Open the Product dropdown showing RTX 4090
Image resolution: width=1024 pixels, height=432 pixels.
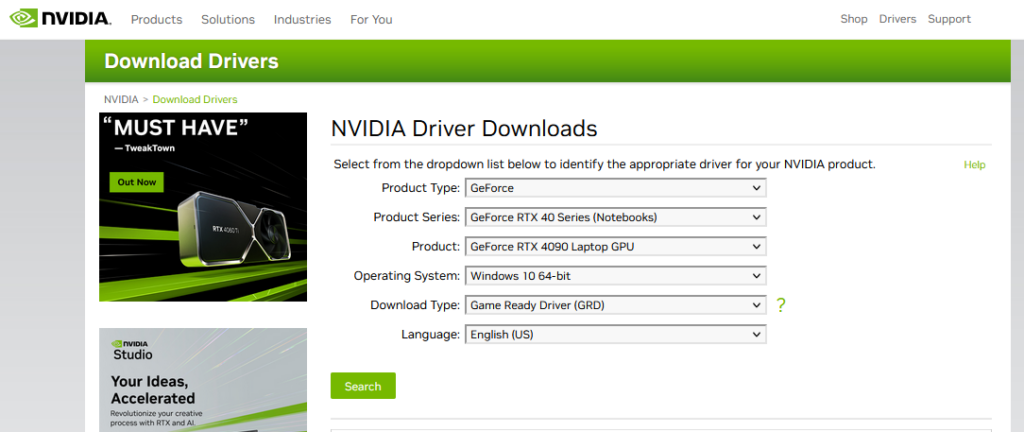pyautogui.click(x=615, y=247)
